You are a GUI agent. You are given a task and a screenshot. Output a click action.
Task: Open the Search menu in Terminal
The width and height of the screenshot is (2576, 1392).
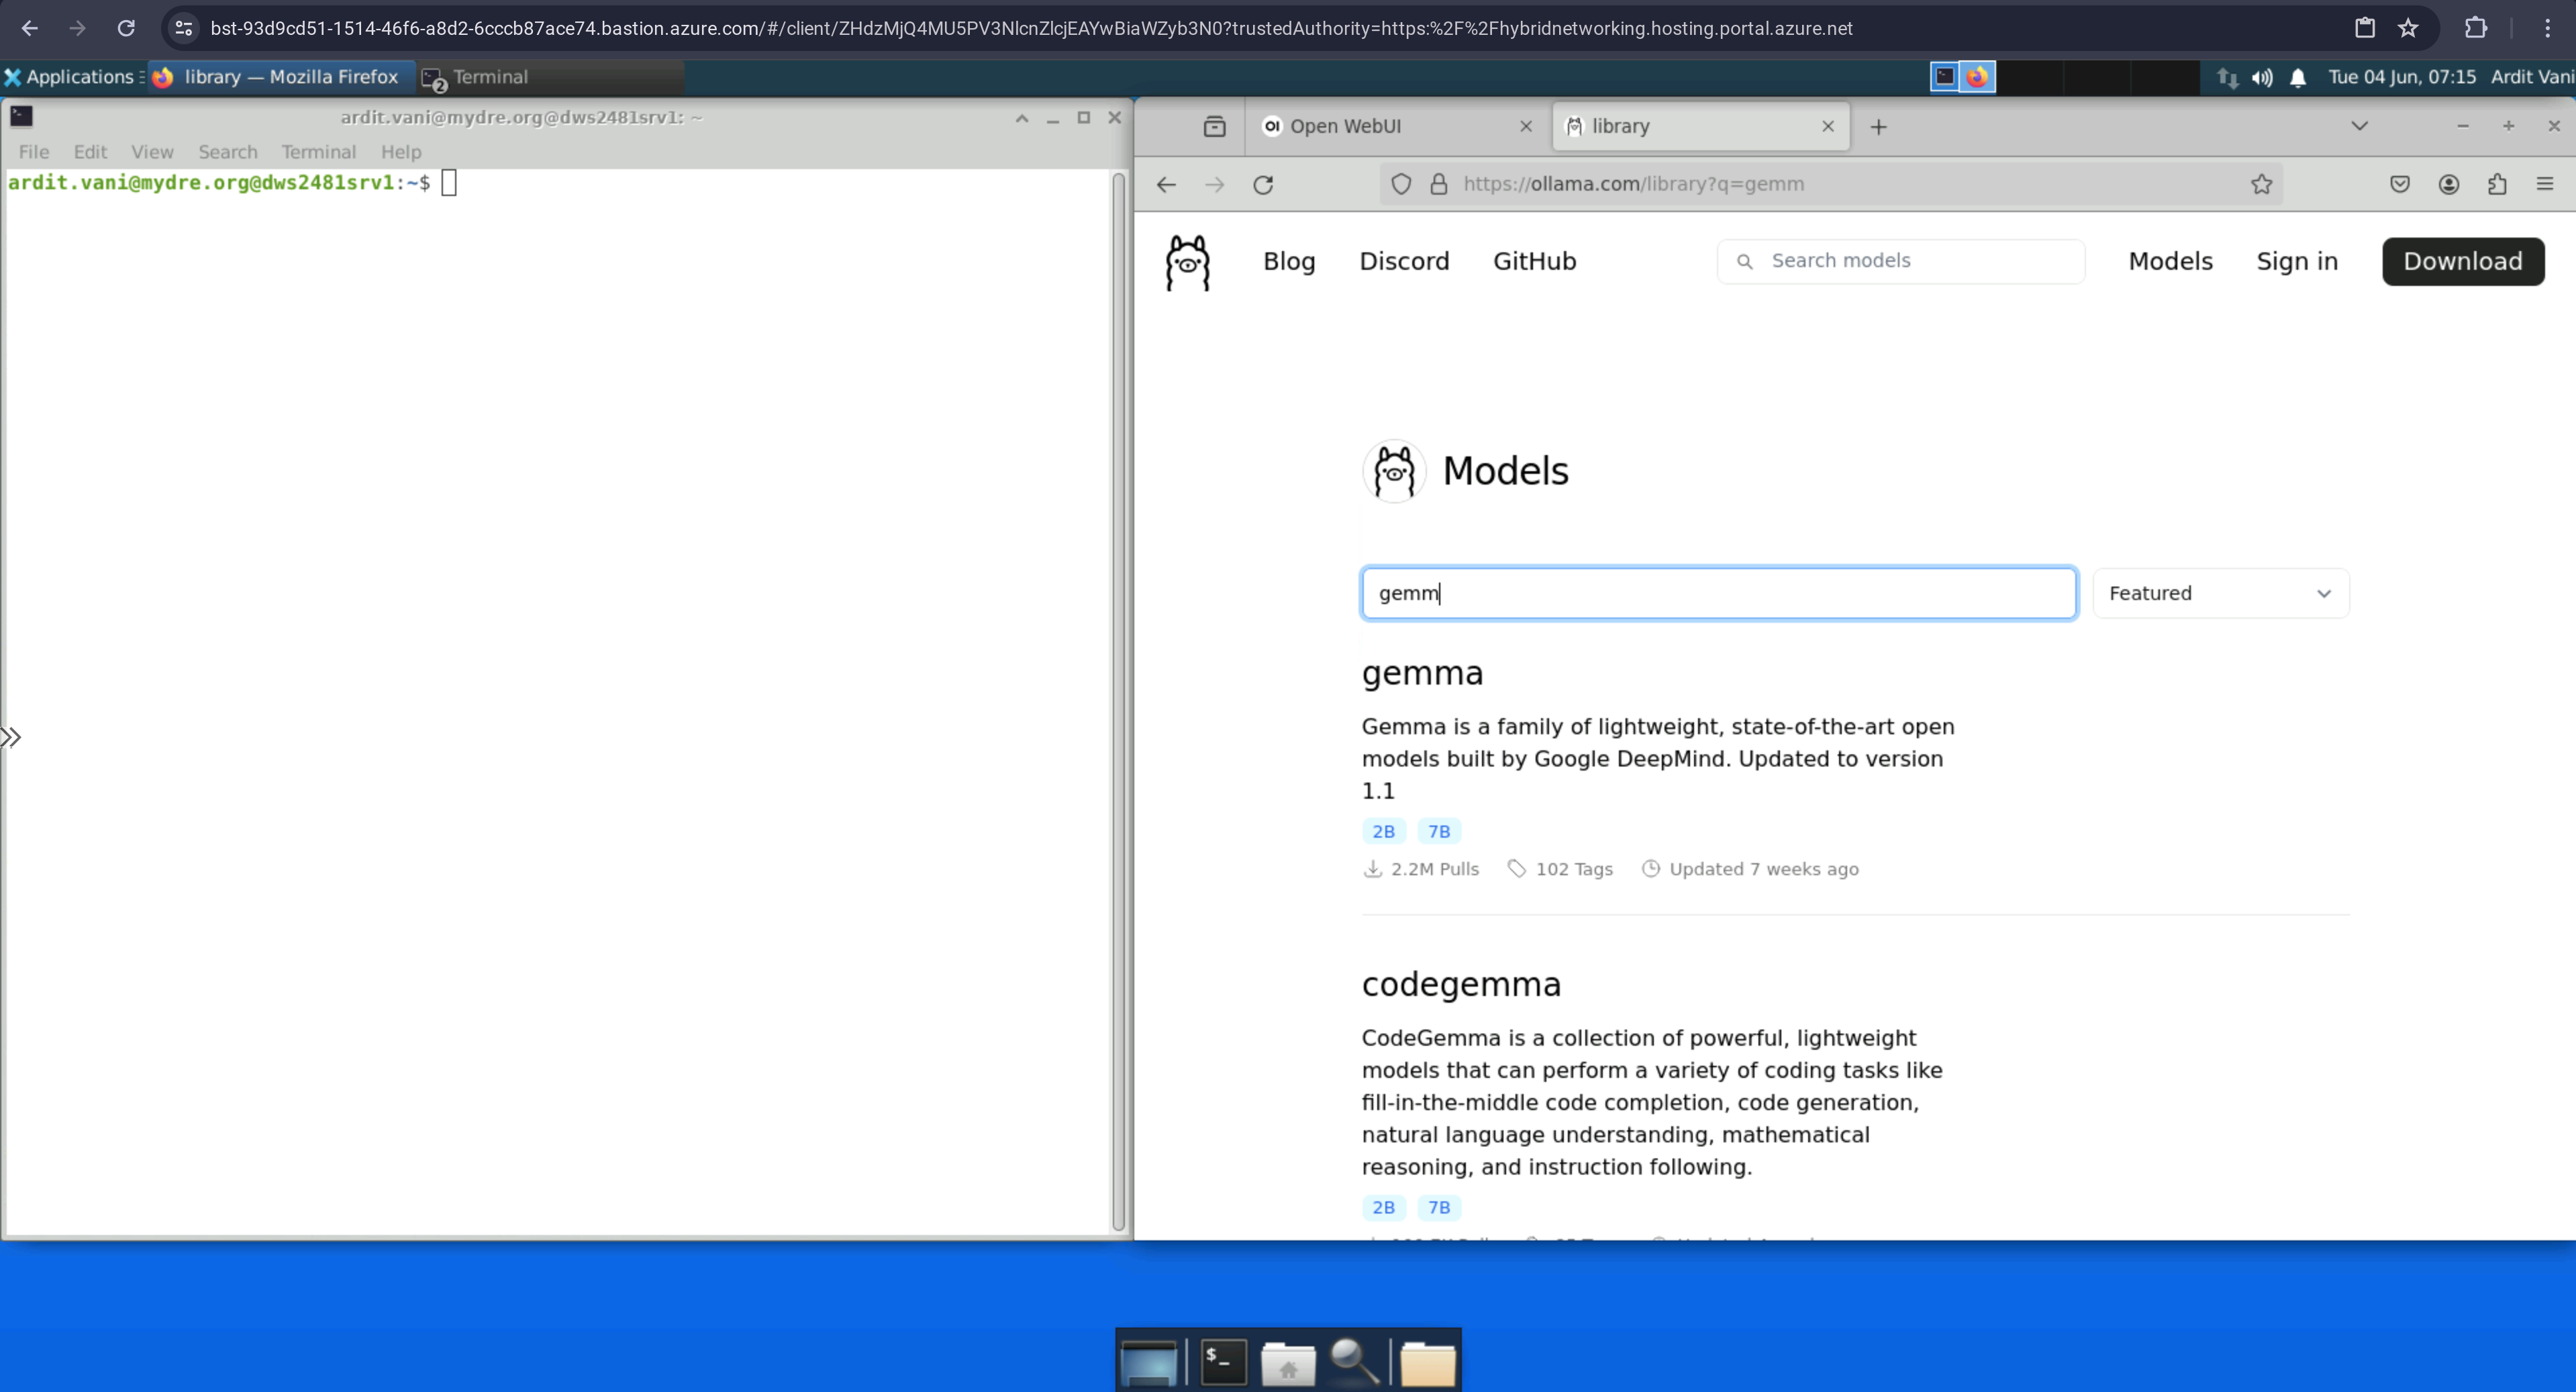(x=228, y=152)
